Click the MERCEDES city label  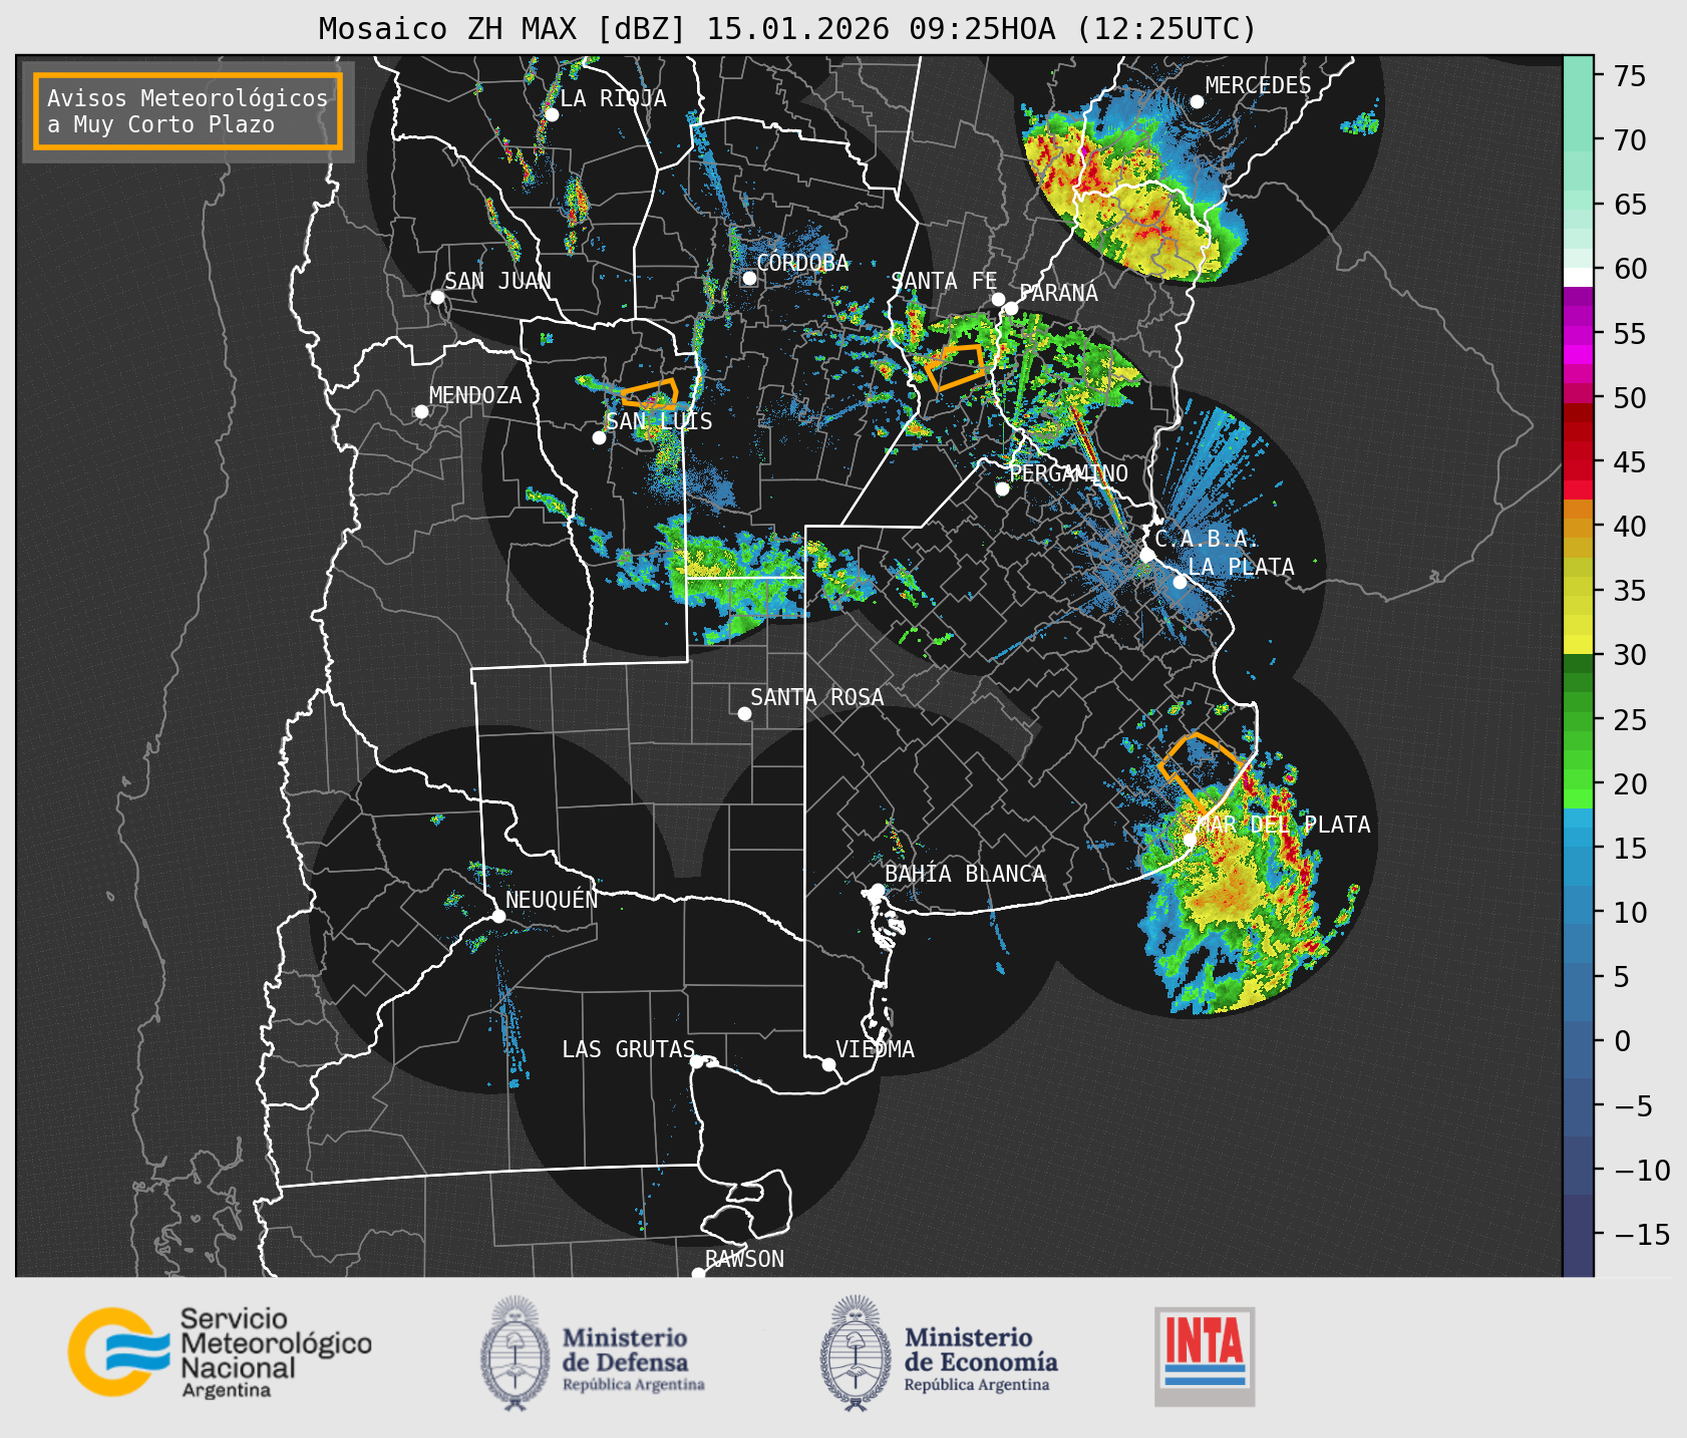pos(1258,86)
